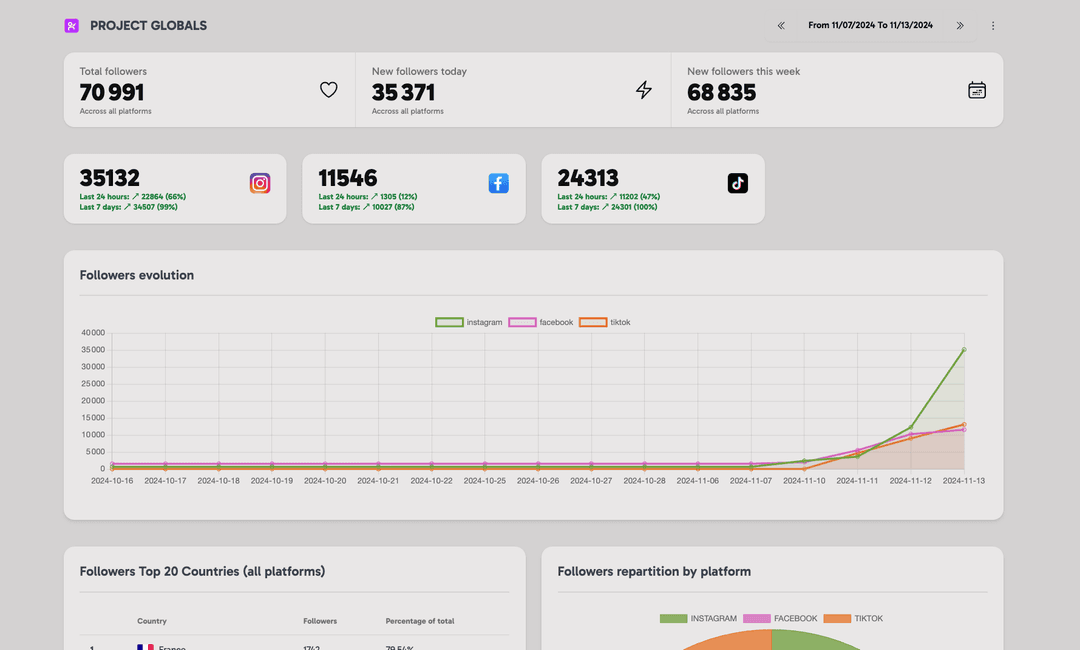Click the Followers column header in countries table

tap(320, 621)
